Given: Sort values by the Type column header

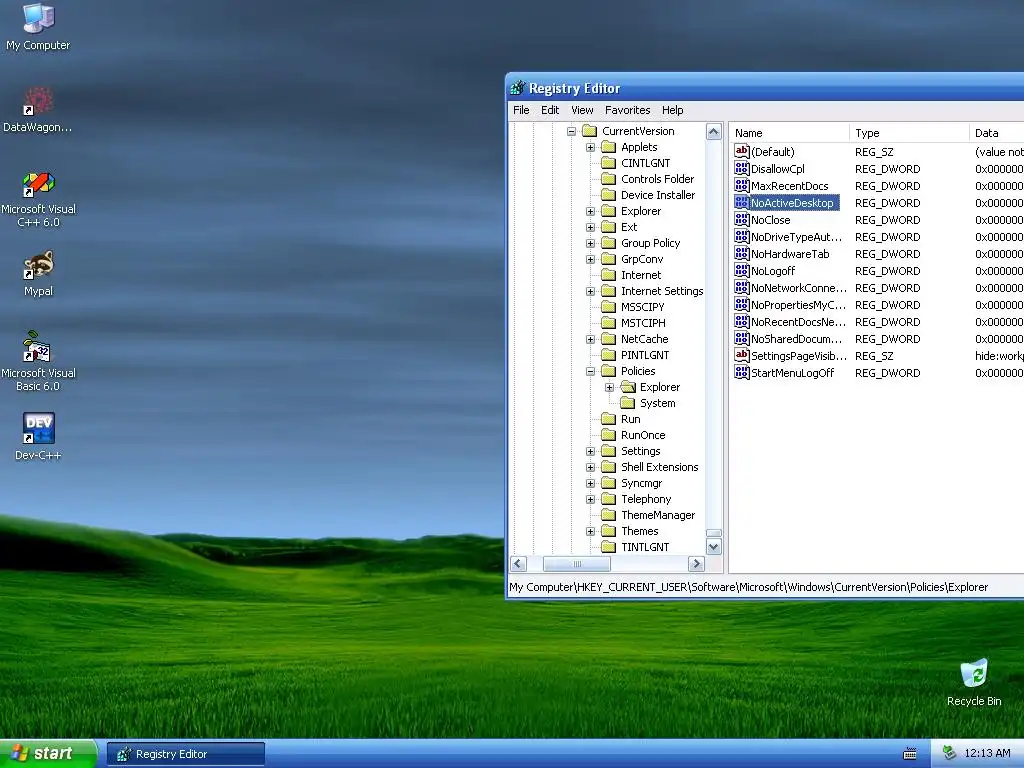Looking at the screenshot, I should 909,133.
